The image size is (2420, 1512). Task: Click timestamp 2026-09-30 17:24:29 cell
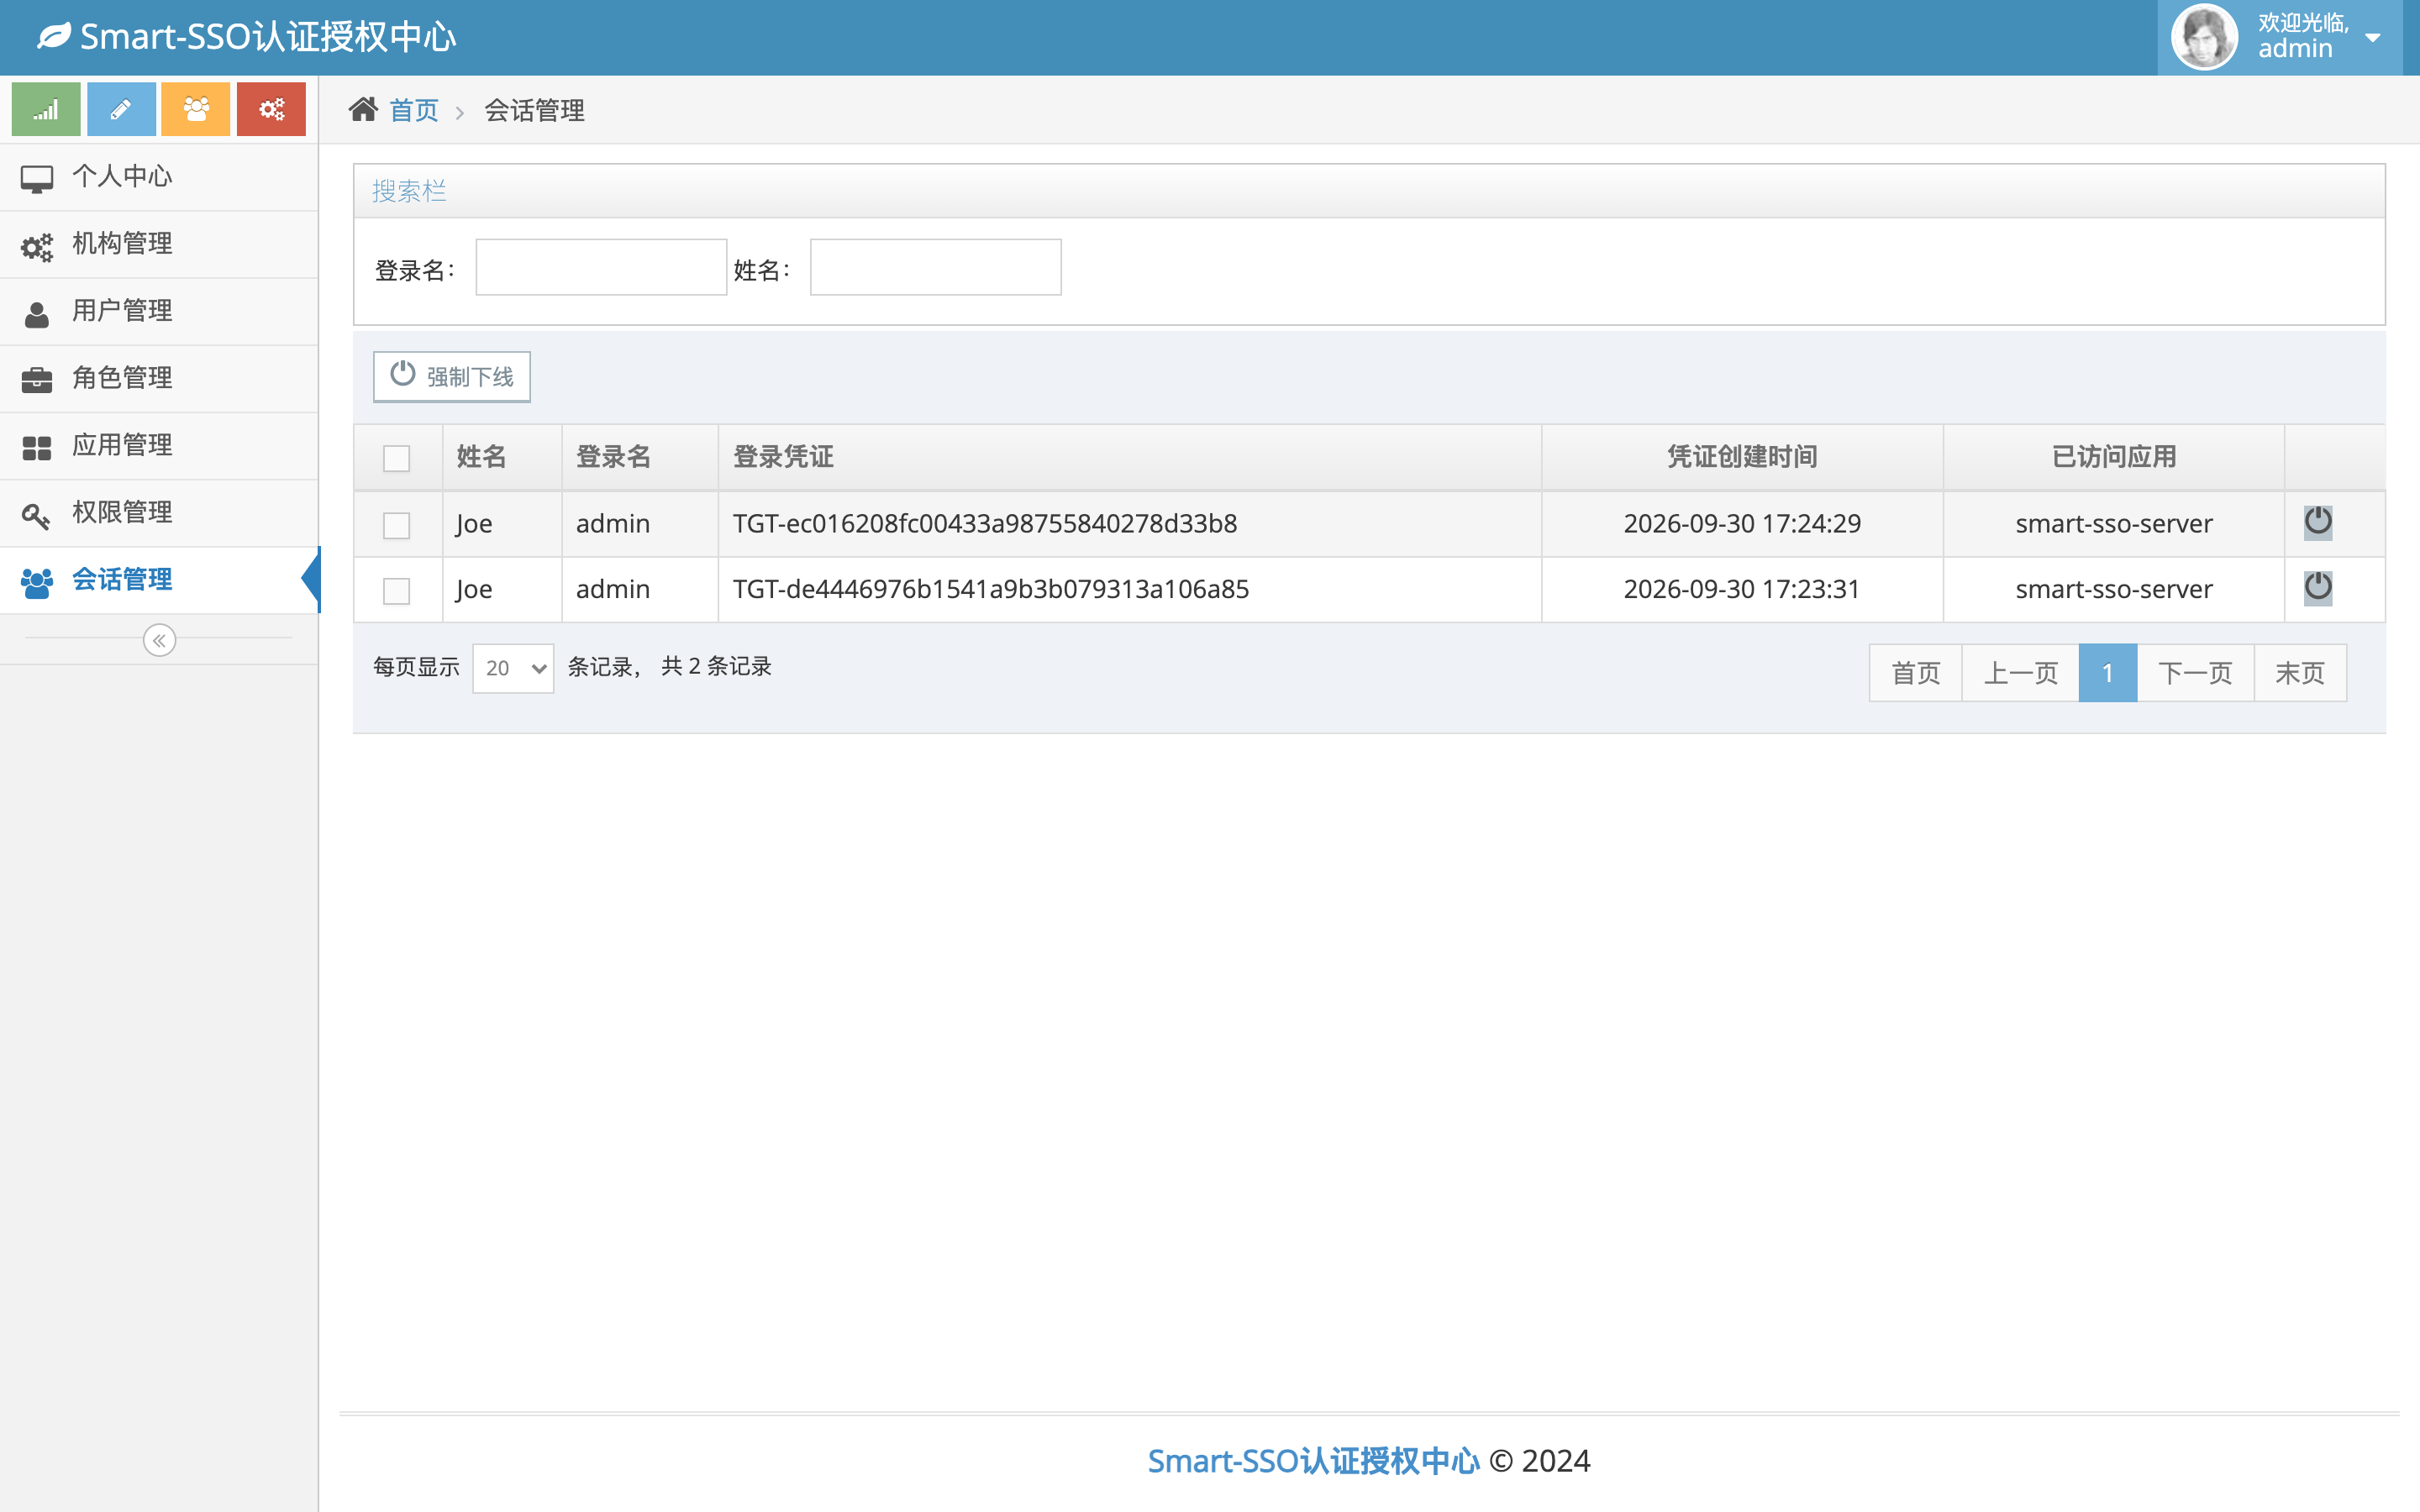tap(1742, 524)
